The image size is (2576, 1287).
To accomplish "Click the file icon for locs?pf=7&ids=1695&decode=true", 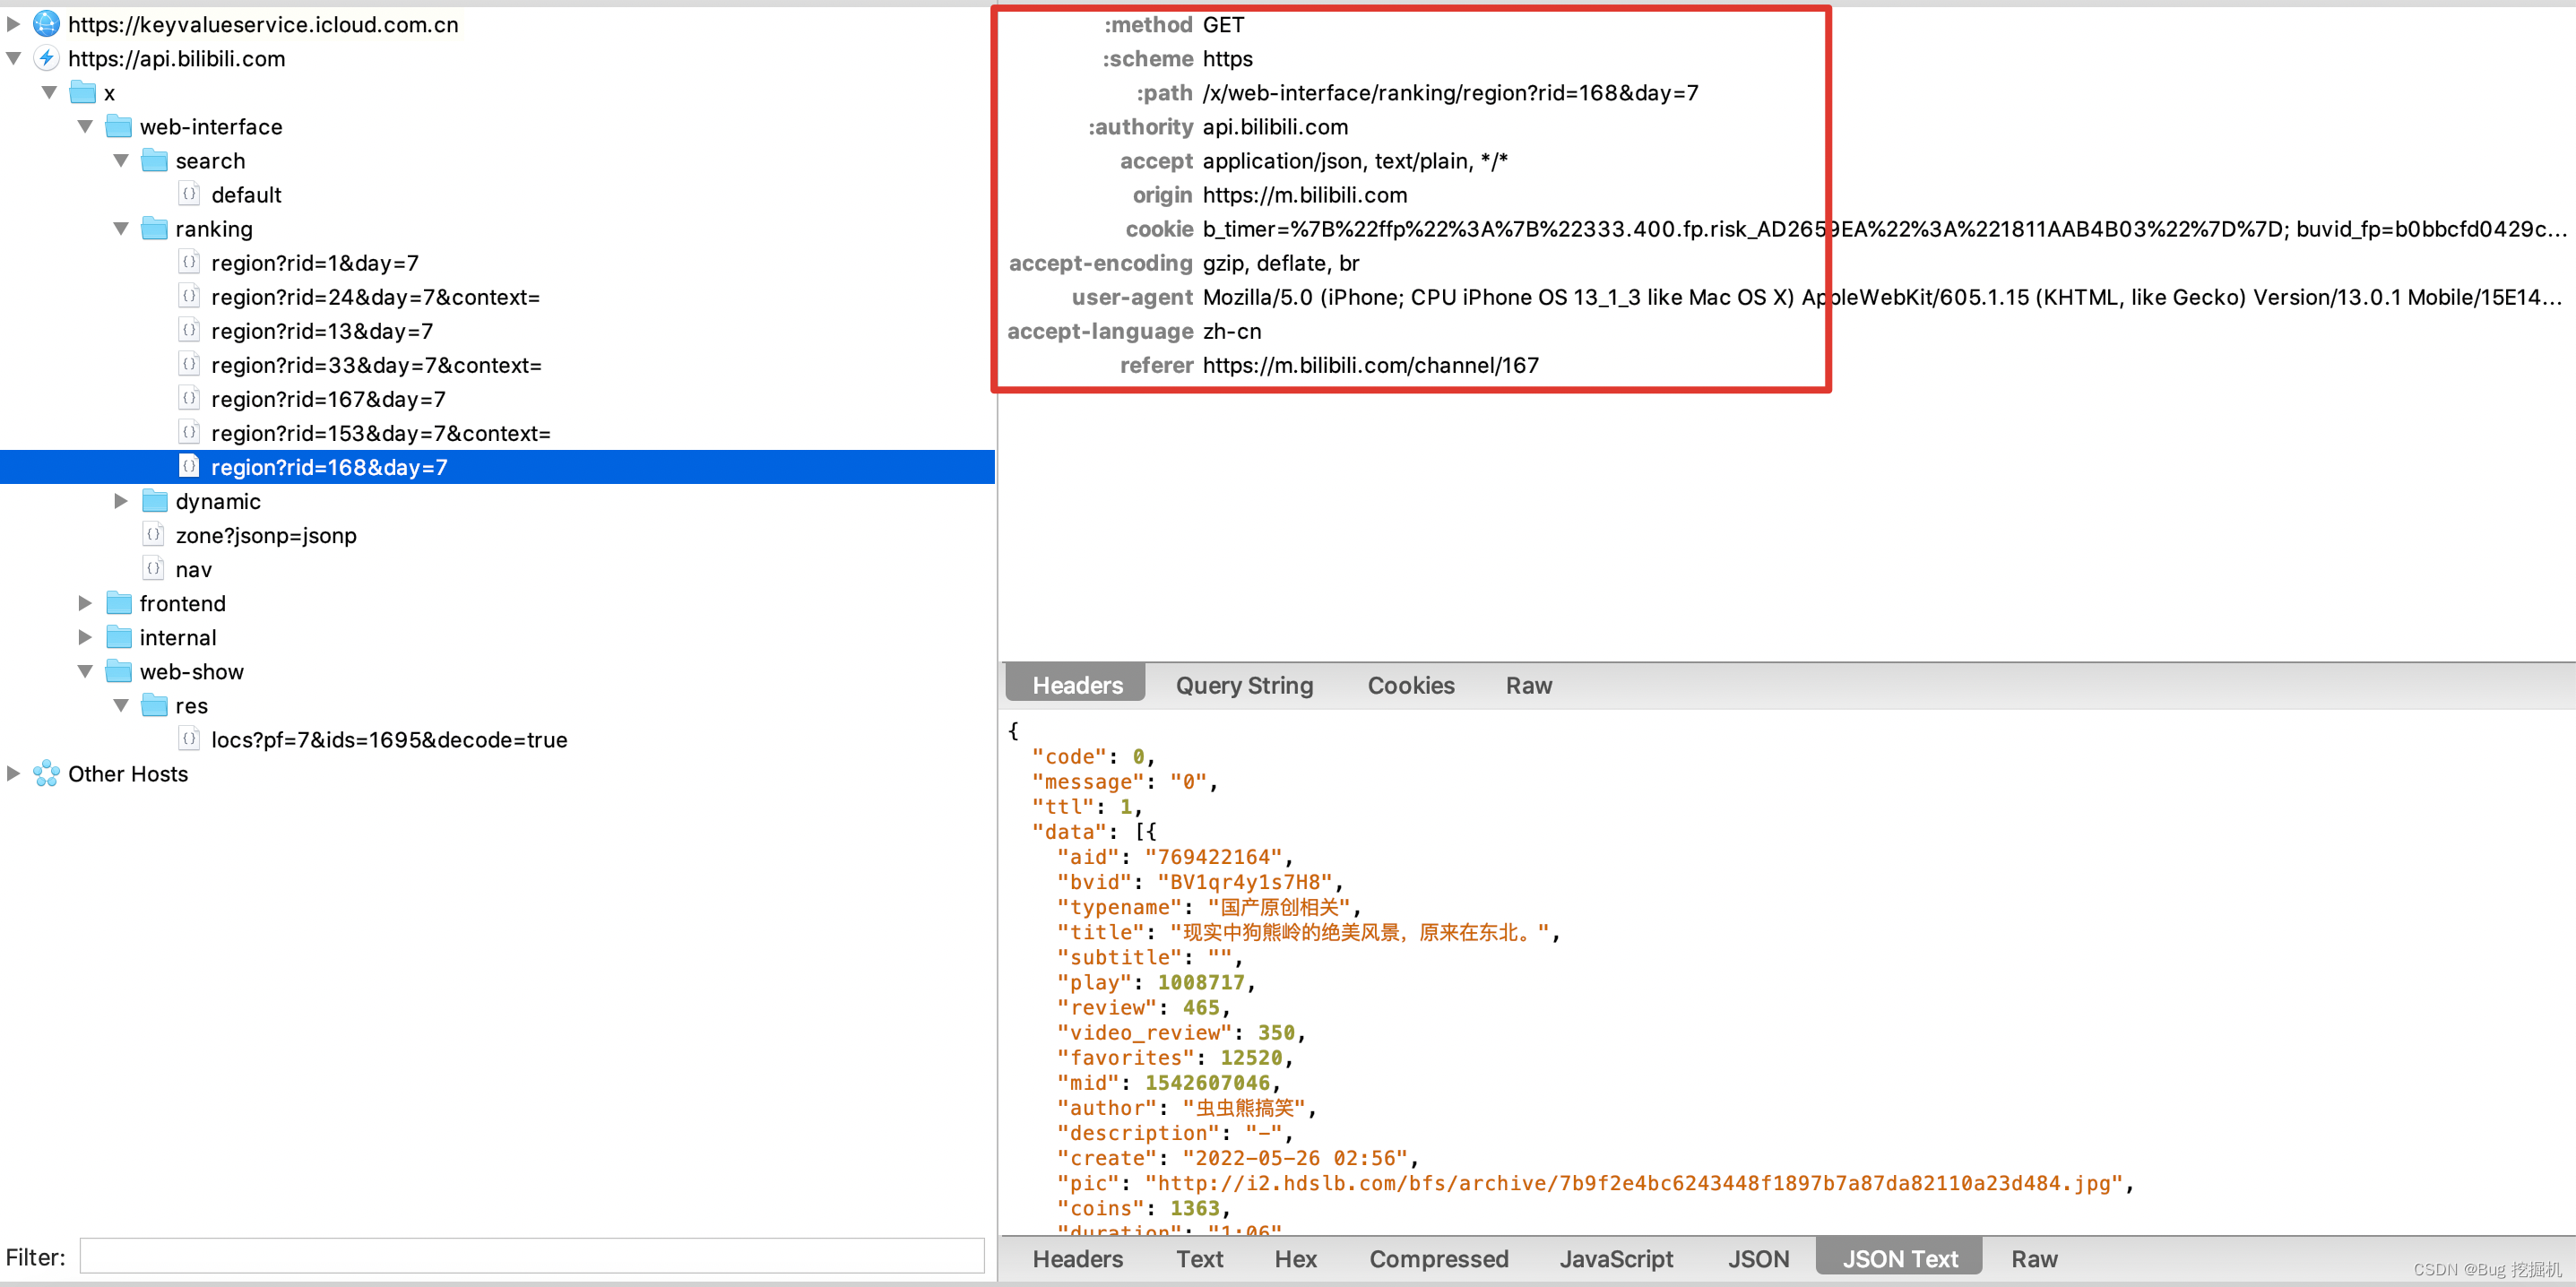I will point(189,739).
